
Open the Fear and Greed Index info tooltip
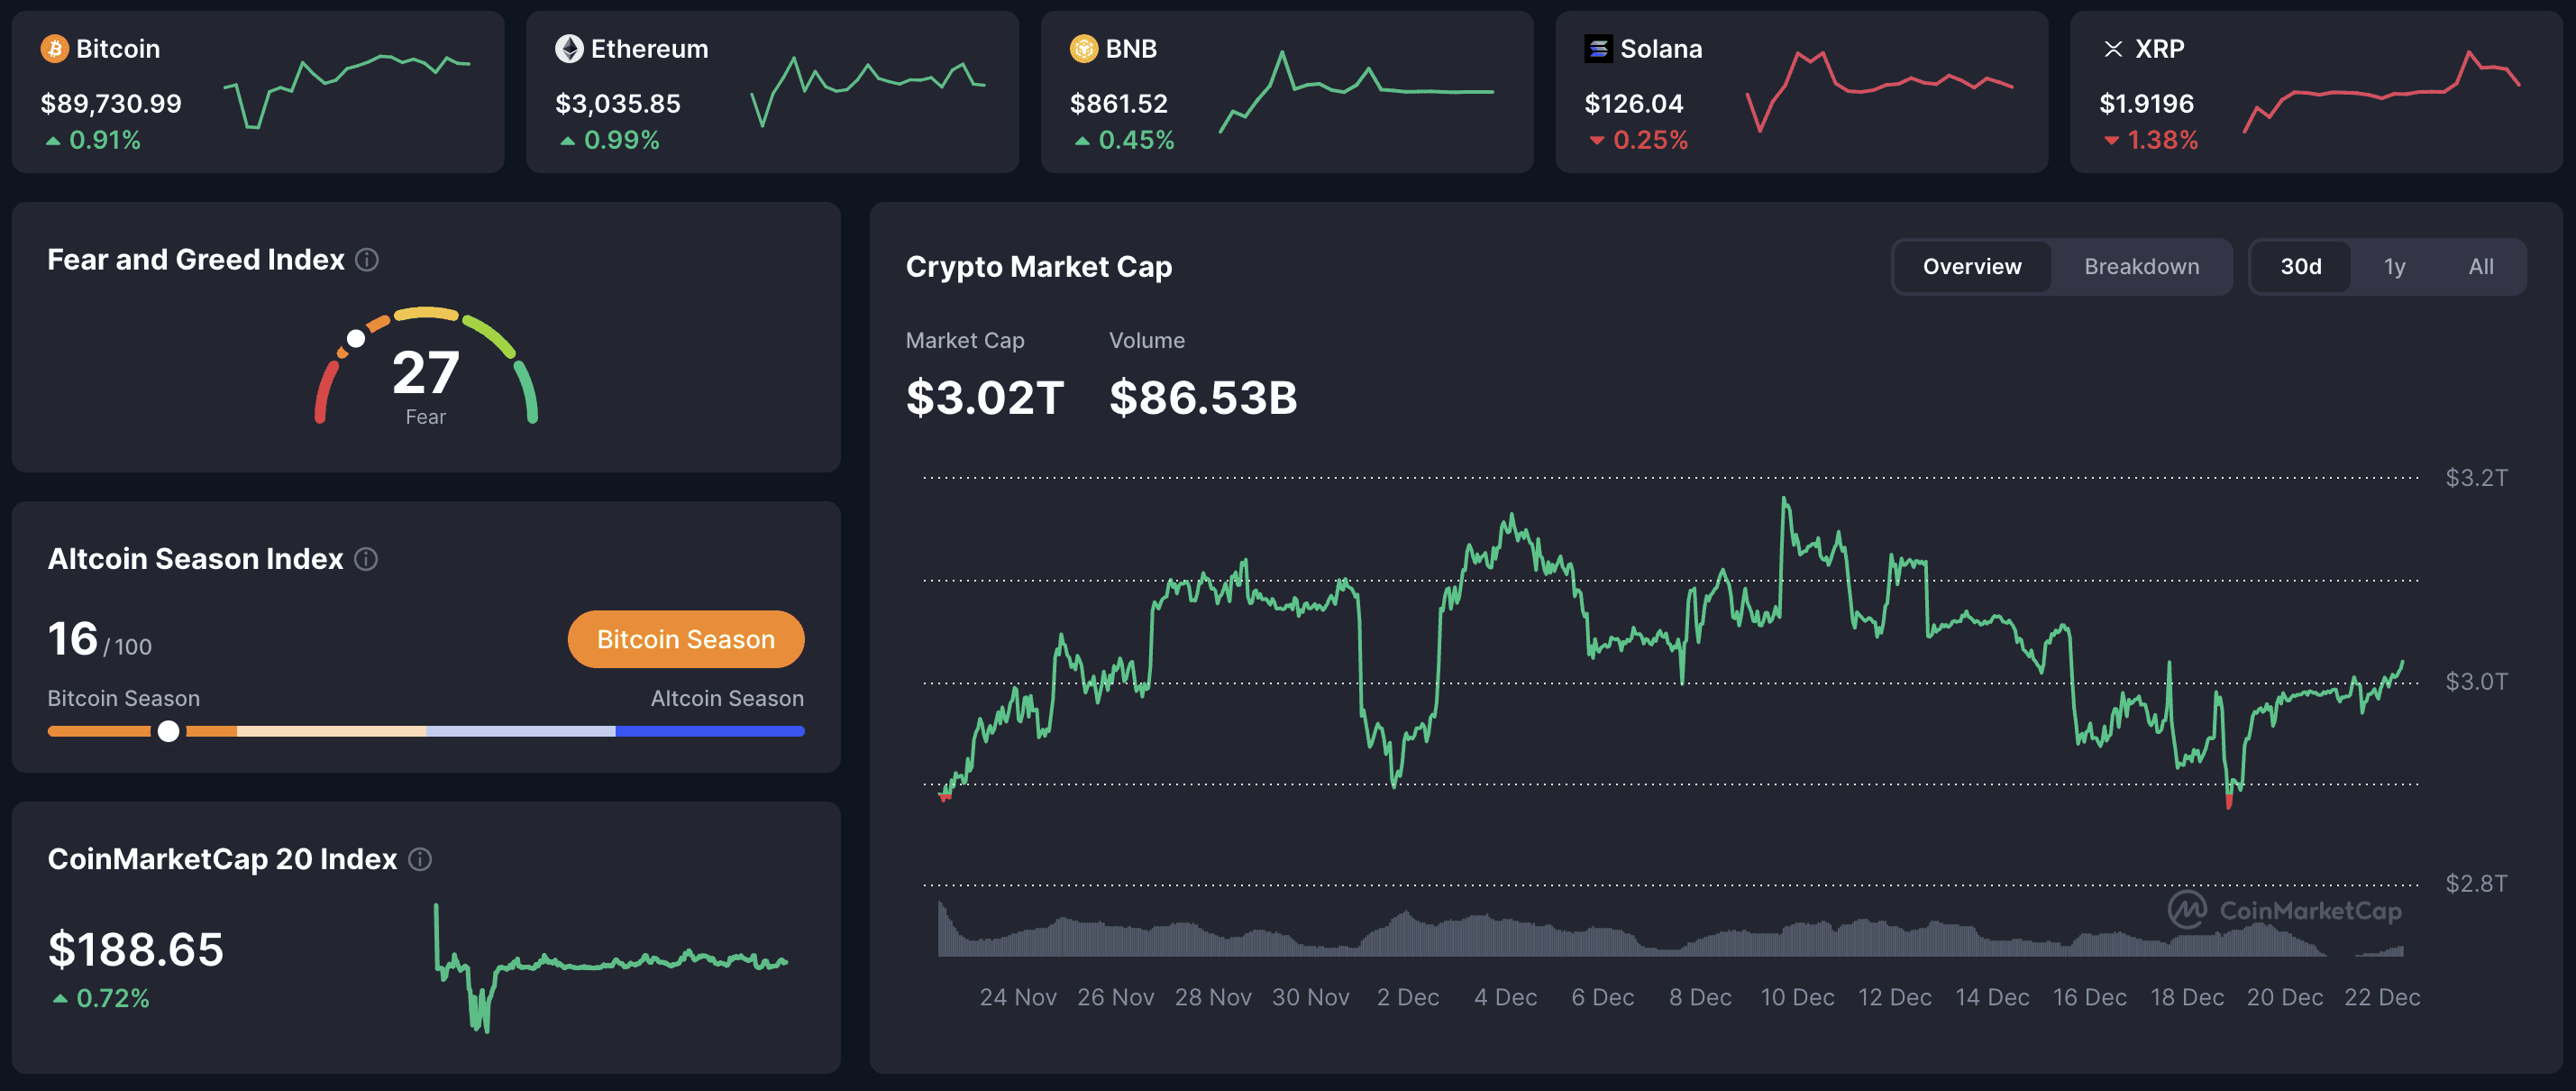(366, 260)
